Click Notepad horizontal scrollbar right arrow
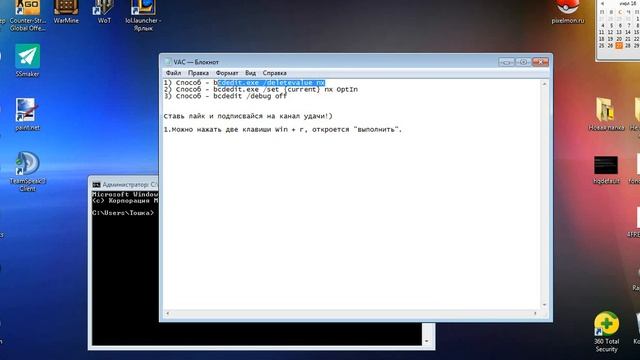The width and height of the screenshot is (640, 360). tap(535, 313)
